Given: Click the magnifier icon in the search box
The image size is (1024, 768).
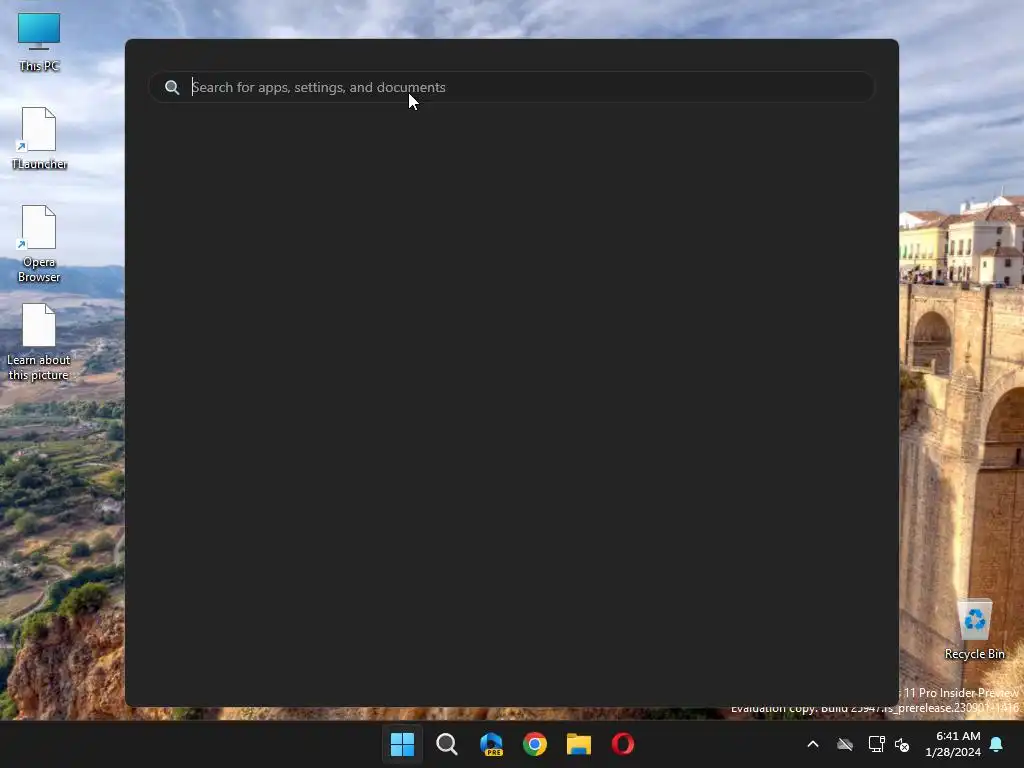Looking at the screenshot, I should (172, 88).
